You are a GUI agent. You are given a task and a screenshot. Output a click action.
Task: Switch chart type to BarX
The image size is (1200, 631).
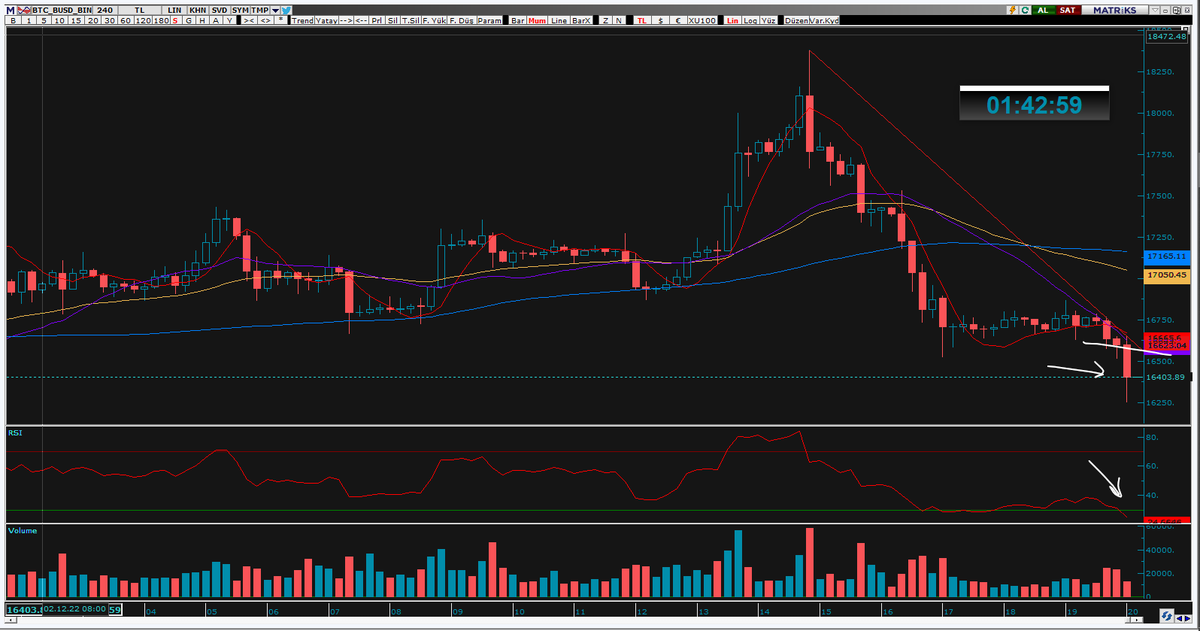point(581,21)
